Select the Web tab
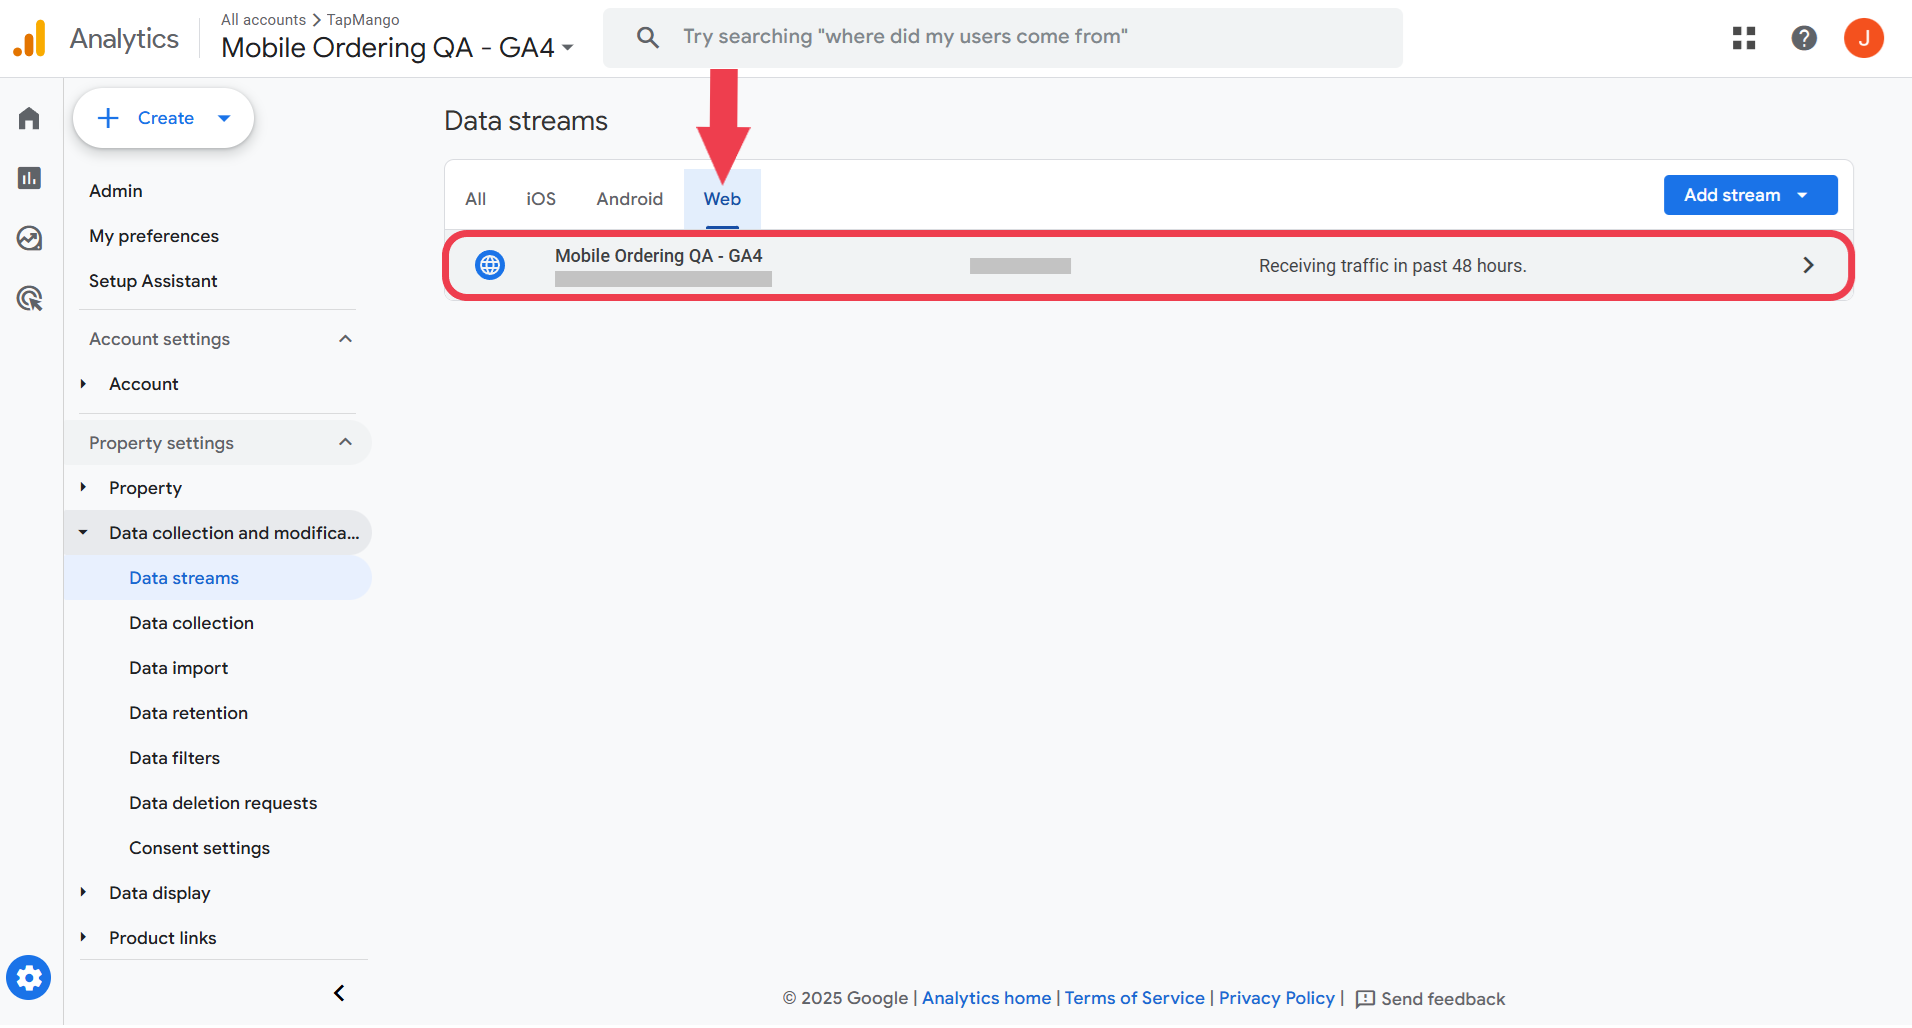This screenshot has height=1028, width=1912. pyautogui.click(x=722, y=199)
